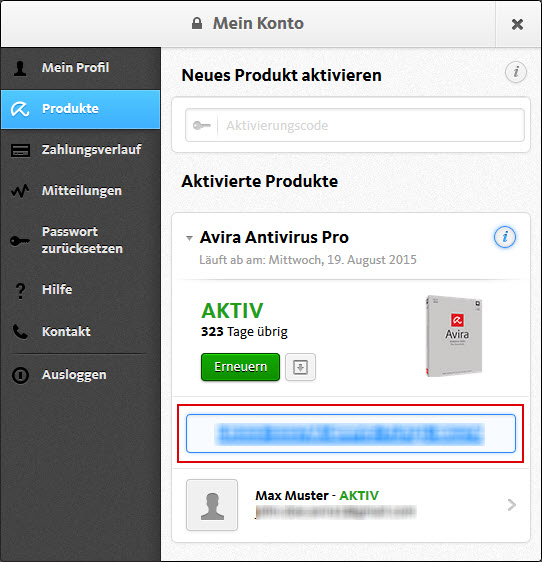This screenshot has width=542, height=562.
Task: Open Zahlungsverlauf payment history
Action: coord(80,150)
